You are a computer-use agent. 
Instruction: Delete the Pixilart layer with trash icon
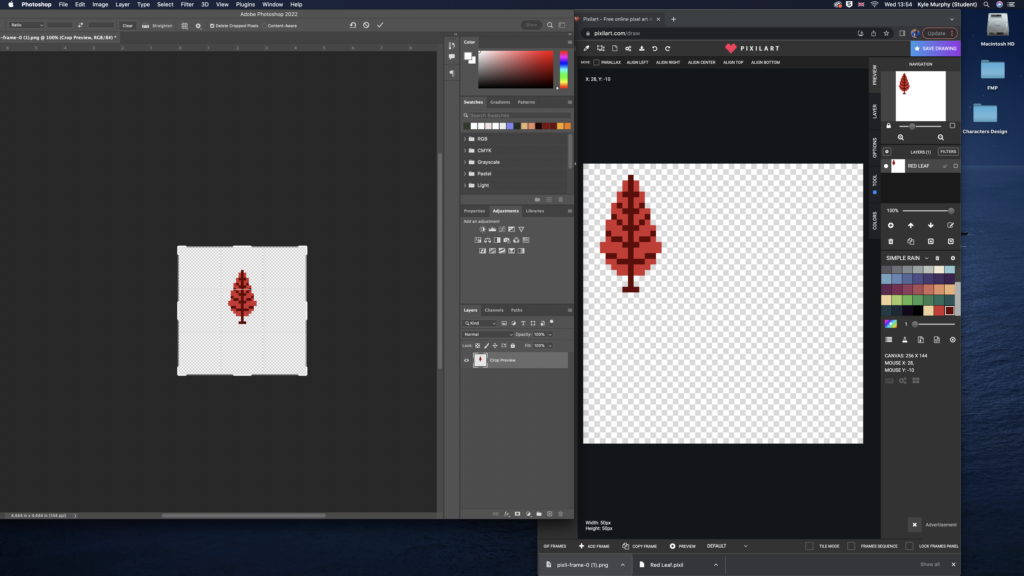point(891,242)
